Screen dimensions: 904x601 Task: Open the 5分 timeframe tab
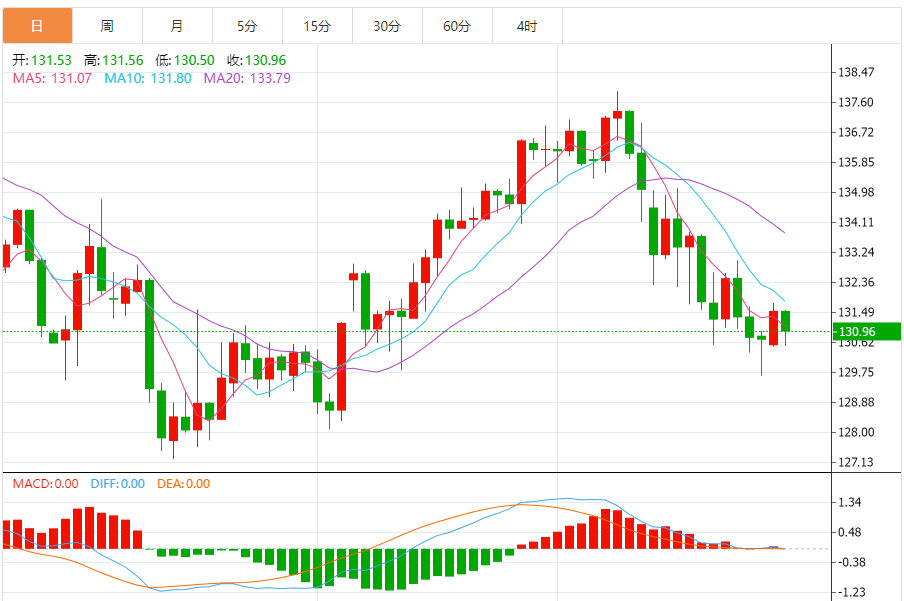click(247, 26)
